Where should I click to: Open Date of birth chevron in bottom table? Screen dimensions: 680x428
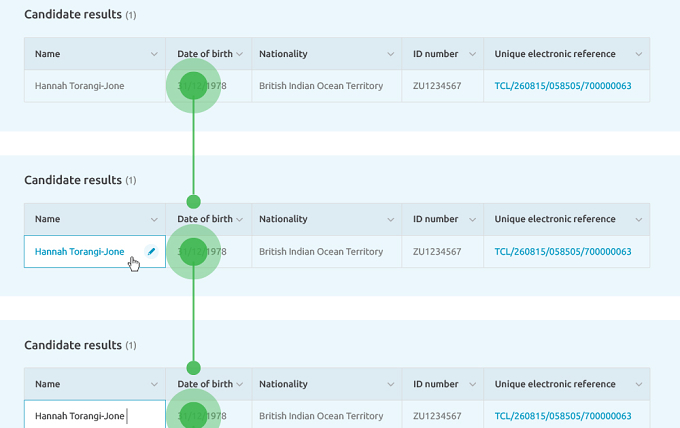coord(239,384)
